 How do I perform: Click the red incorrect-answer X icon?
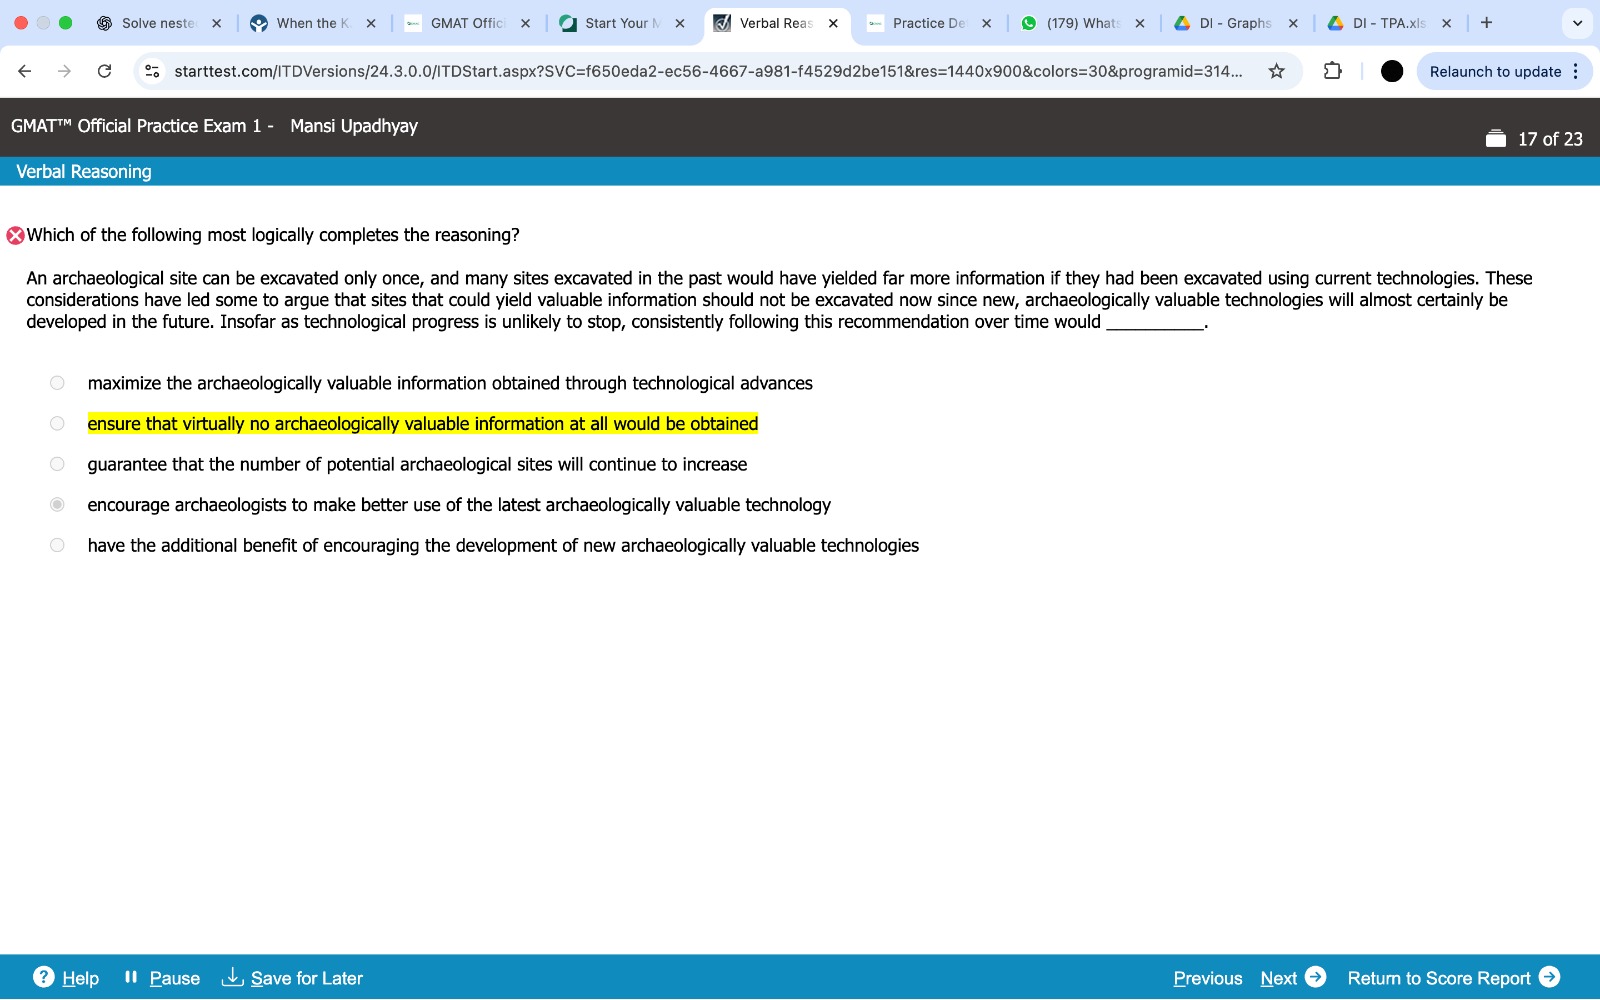[x=15, y=236]
